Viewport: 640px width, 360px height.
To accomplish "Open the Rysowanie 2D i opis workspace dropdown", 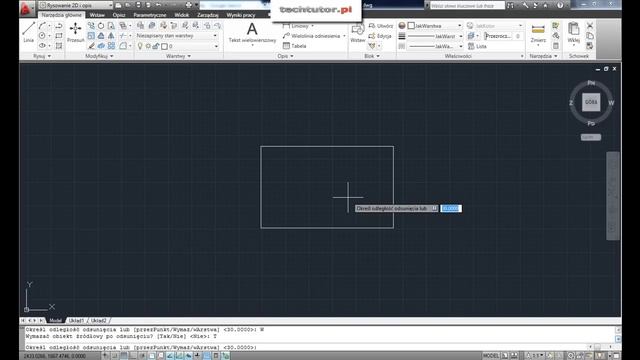I will coord(76,5).
